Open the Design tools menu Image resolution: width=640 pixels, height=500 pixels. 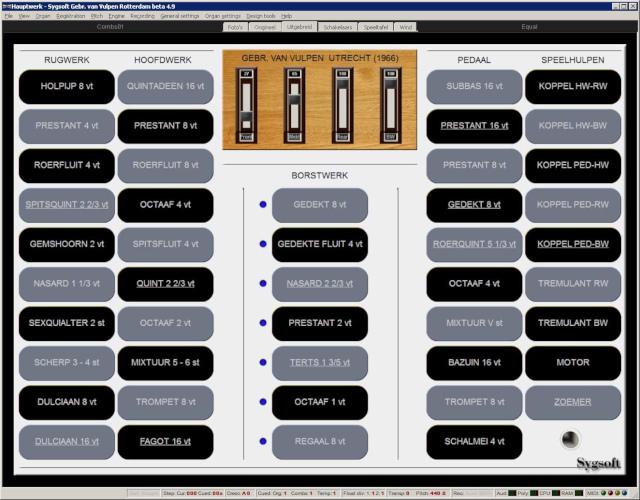coord(260,17)
